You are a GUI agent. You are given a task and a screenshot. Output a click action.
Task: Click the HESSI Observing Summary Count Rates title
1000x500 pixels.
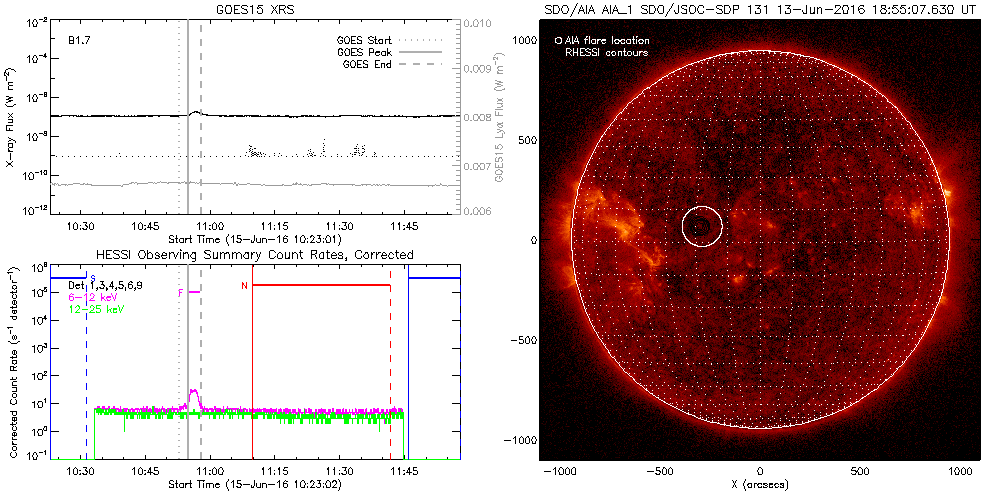(x=254, y=254)
